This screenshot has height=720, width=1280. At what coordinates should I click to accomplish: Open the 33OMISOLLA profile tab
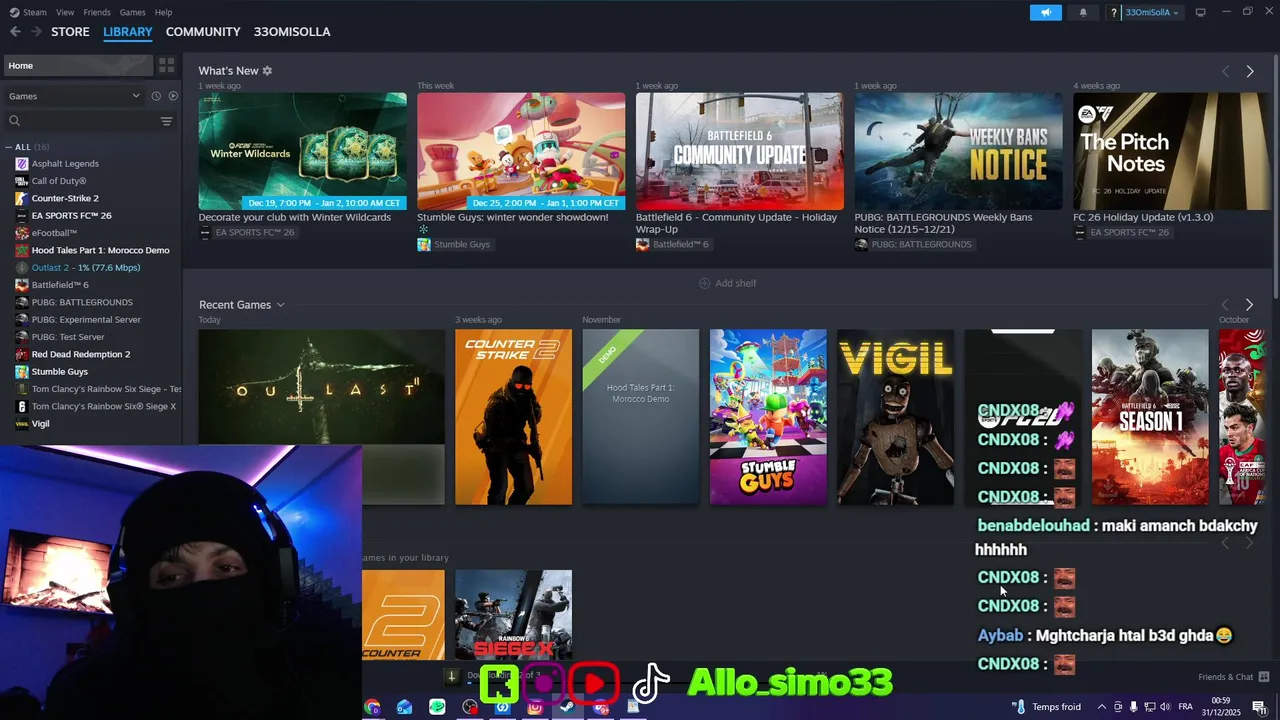292,32
